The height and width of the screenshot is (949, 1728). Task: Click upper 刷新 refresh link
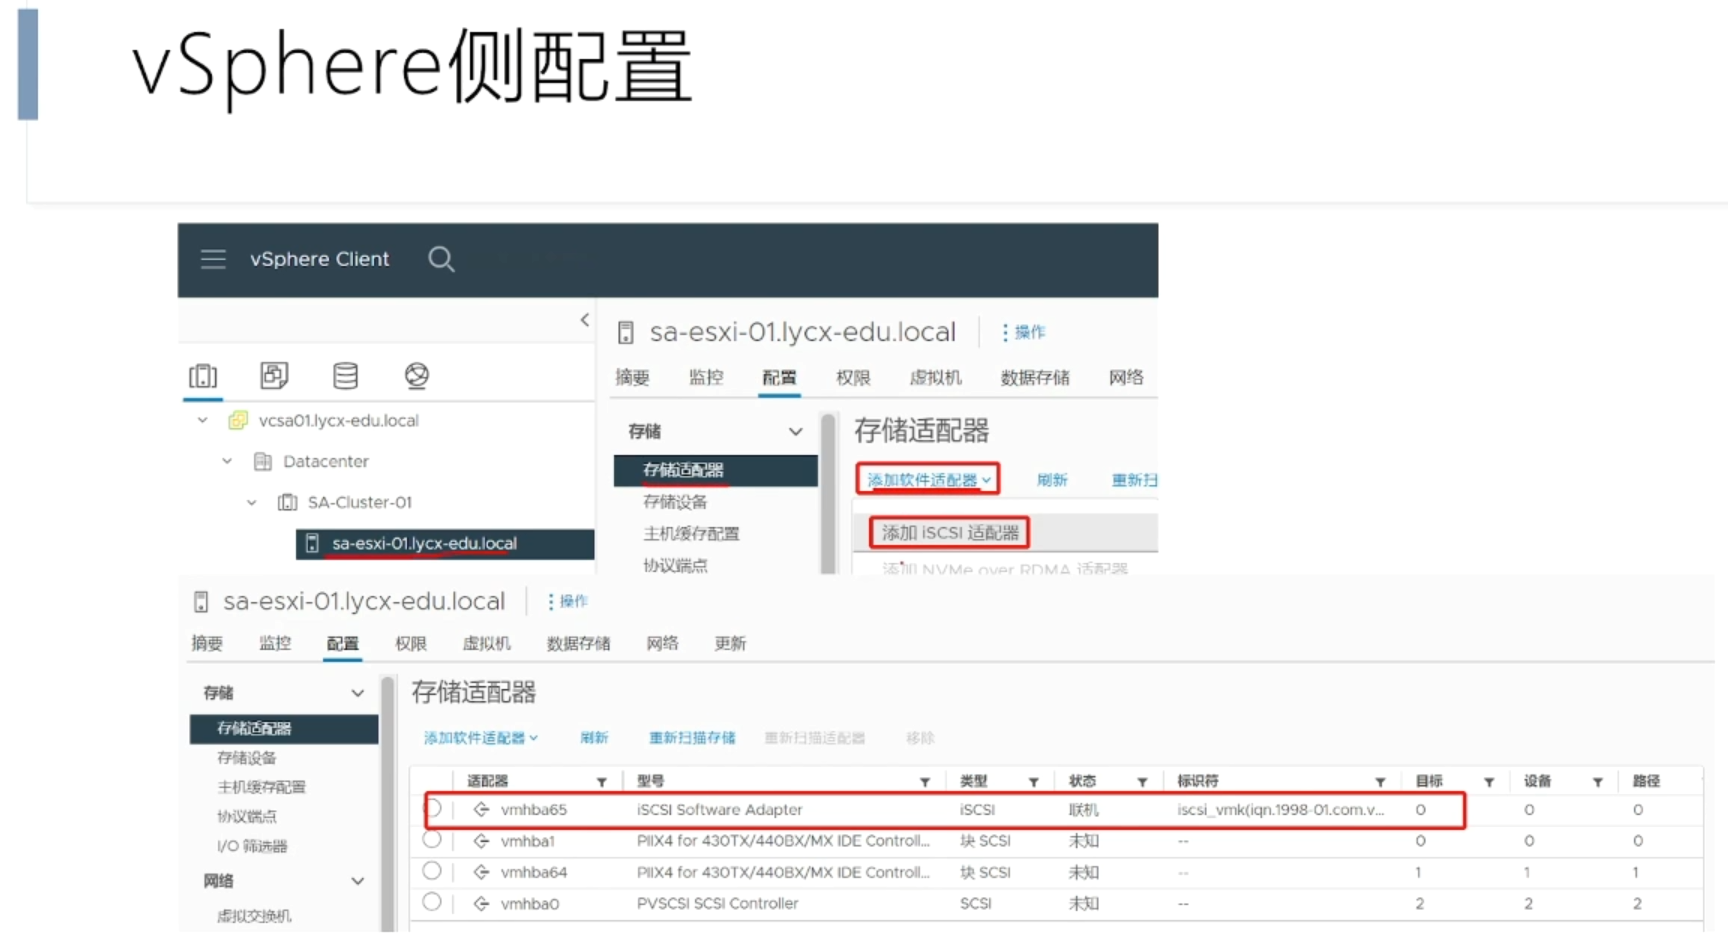[1052, 480]
